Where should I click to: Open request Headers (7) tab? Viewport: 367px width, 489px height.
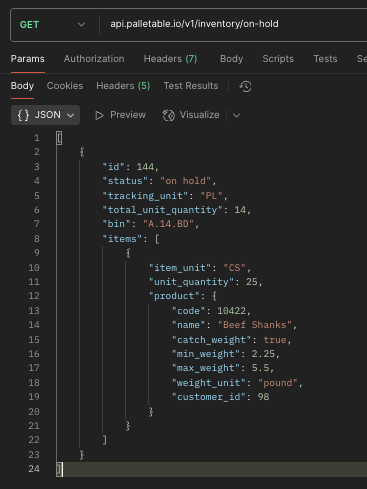[170, 59]
